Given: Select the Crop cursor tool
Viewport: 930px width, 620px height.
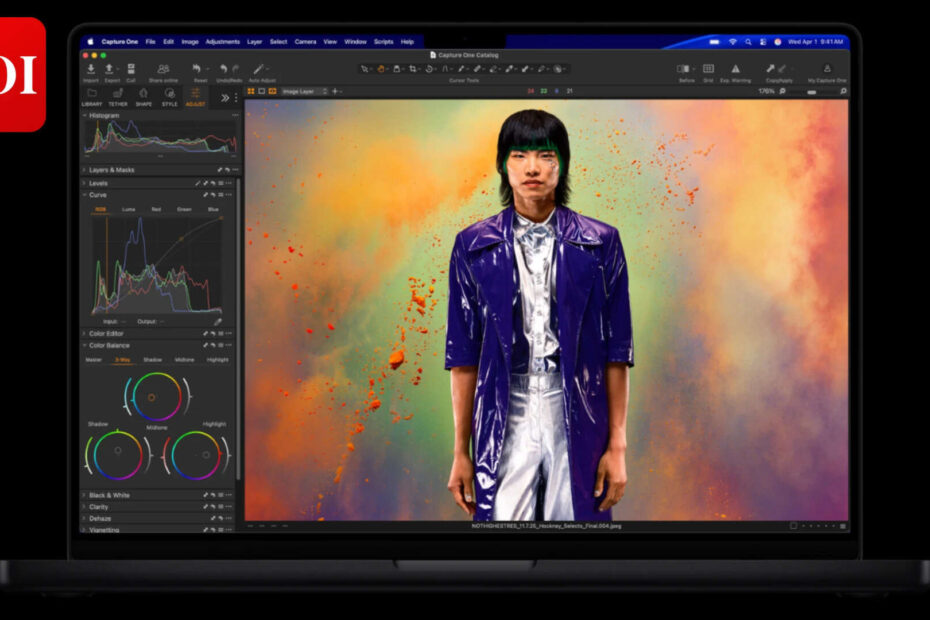Looking at the screenshot, I should [413, 69].
